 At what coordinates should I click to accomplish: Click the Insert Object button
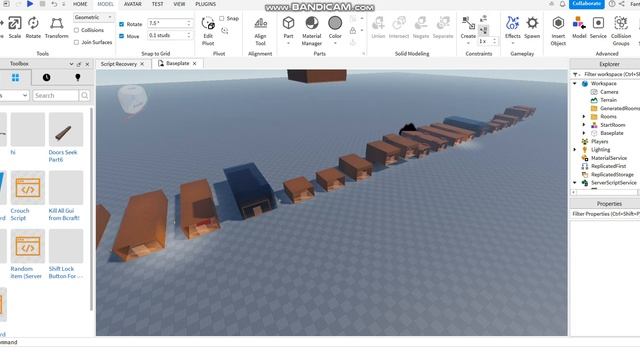click(x=558, y=31)
